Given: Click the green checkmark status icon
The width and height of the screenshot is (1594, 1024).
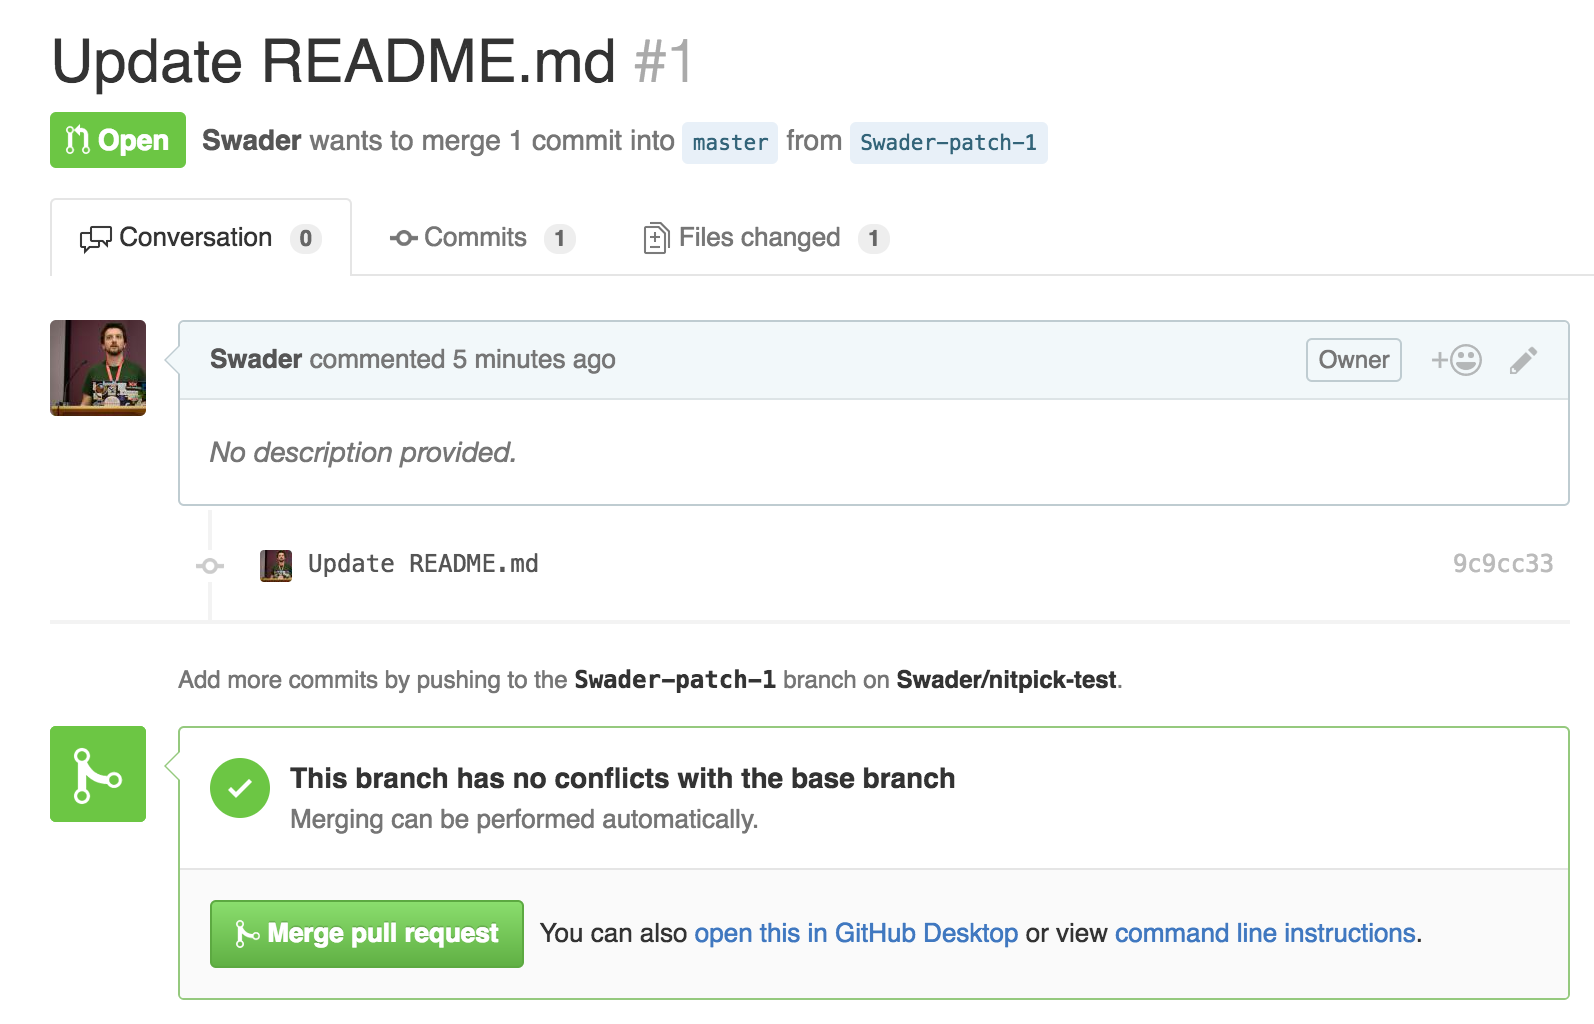Looking at the screenshot, I should (x=240, y=788).
